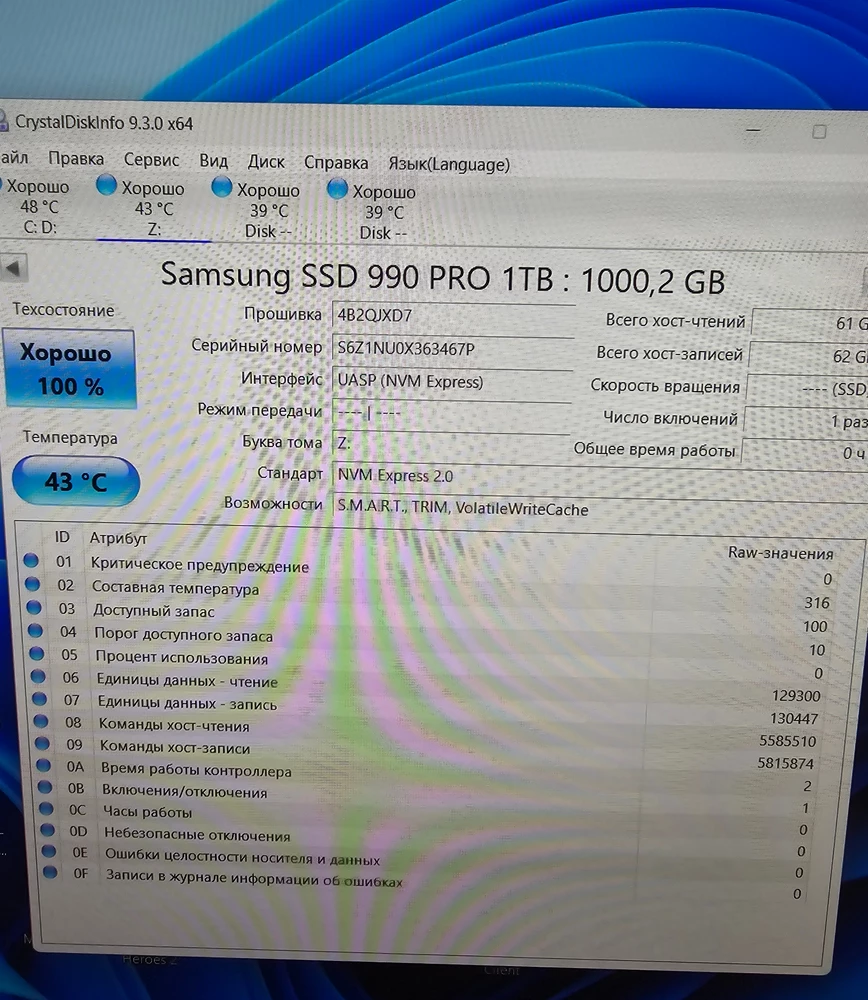Open the Диск menu
868x1000 pixels.
click(266, 162)
